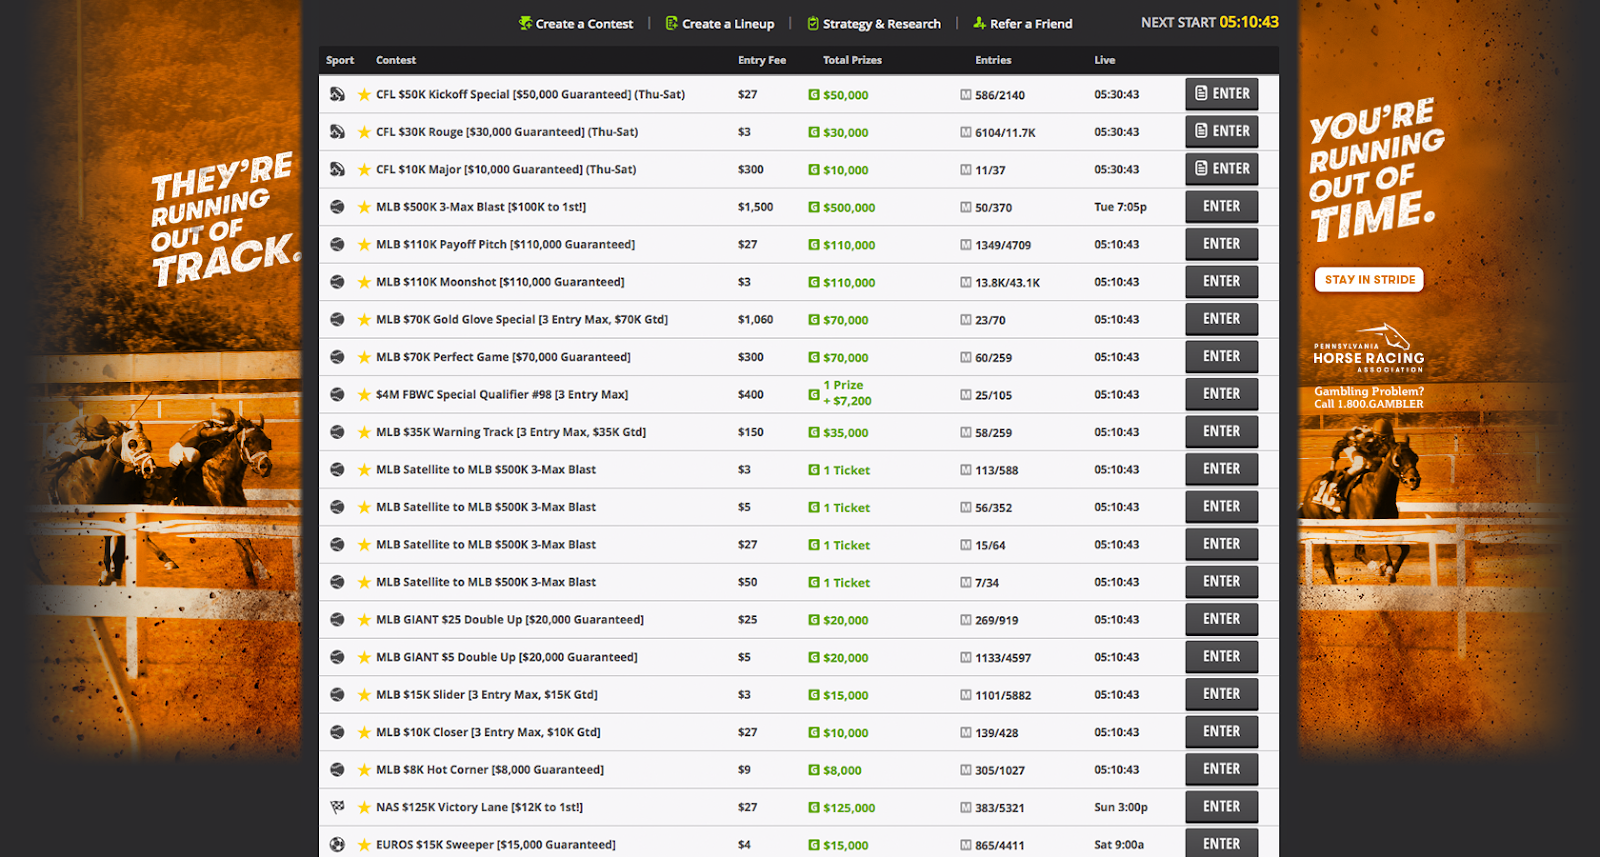Viewport: 1600px width, 857px height.
Task: Enter the MLB $70K Perfect Game contest
Action: point(1222,356)
